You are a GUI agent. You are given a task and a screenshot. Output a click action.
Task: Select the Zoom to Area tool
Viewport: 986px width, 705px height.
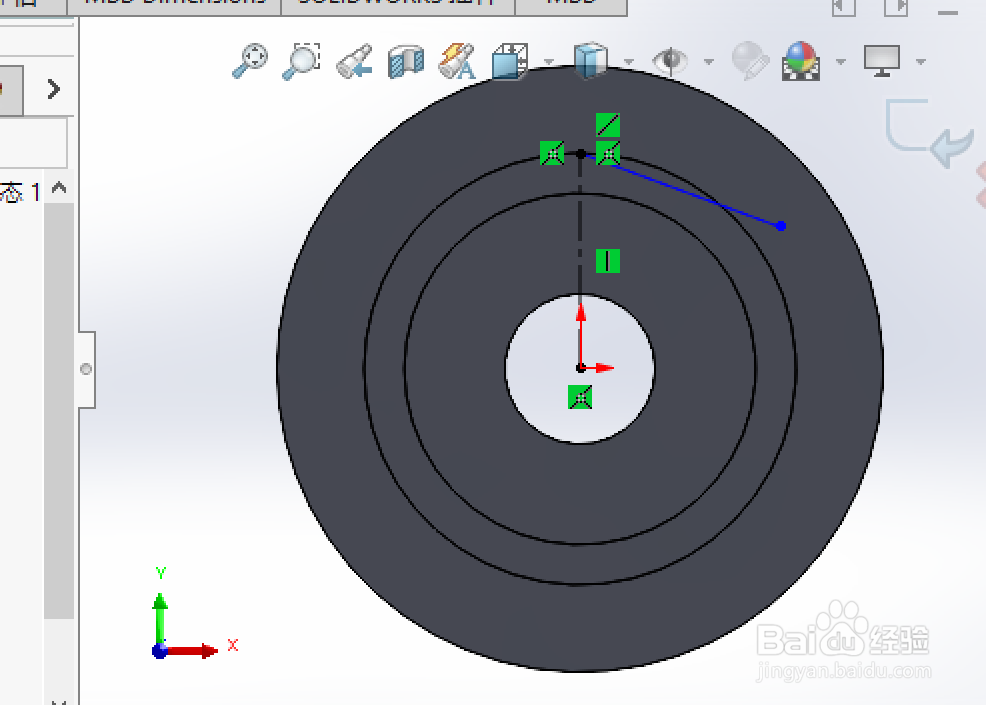click(x=301, y=60)
